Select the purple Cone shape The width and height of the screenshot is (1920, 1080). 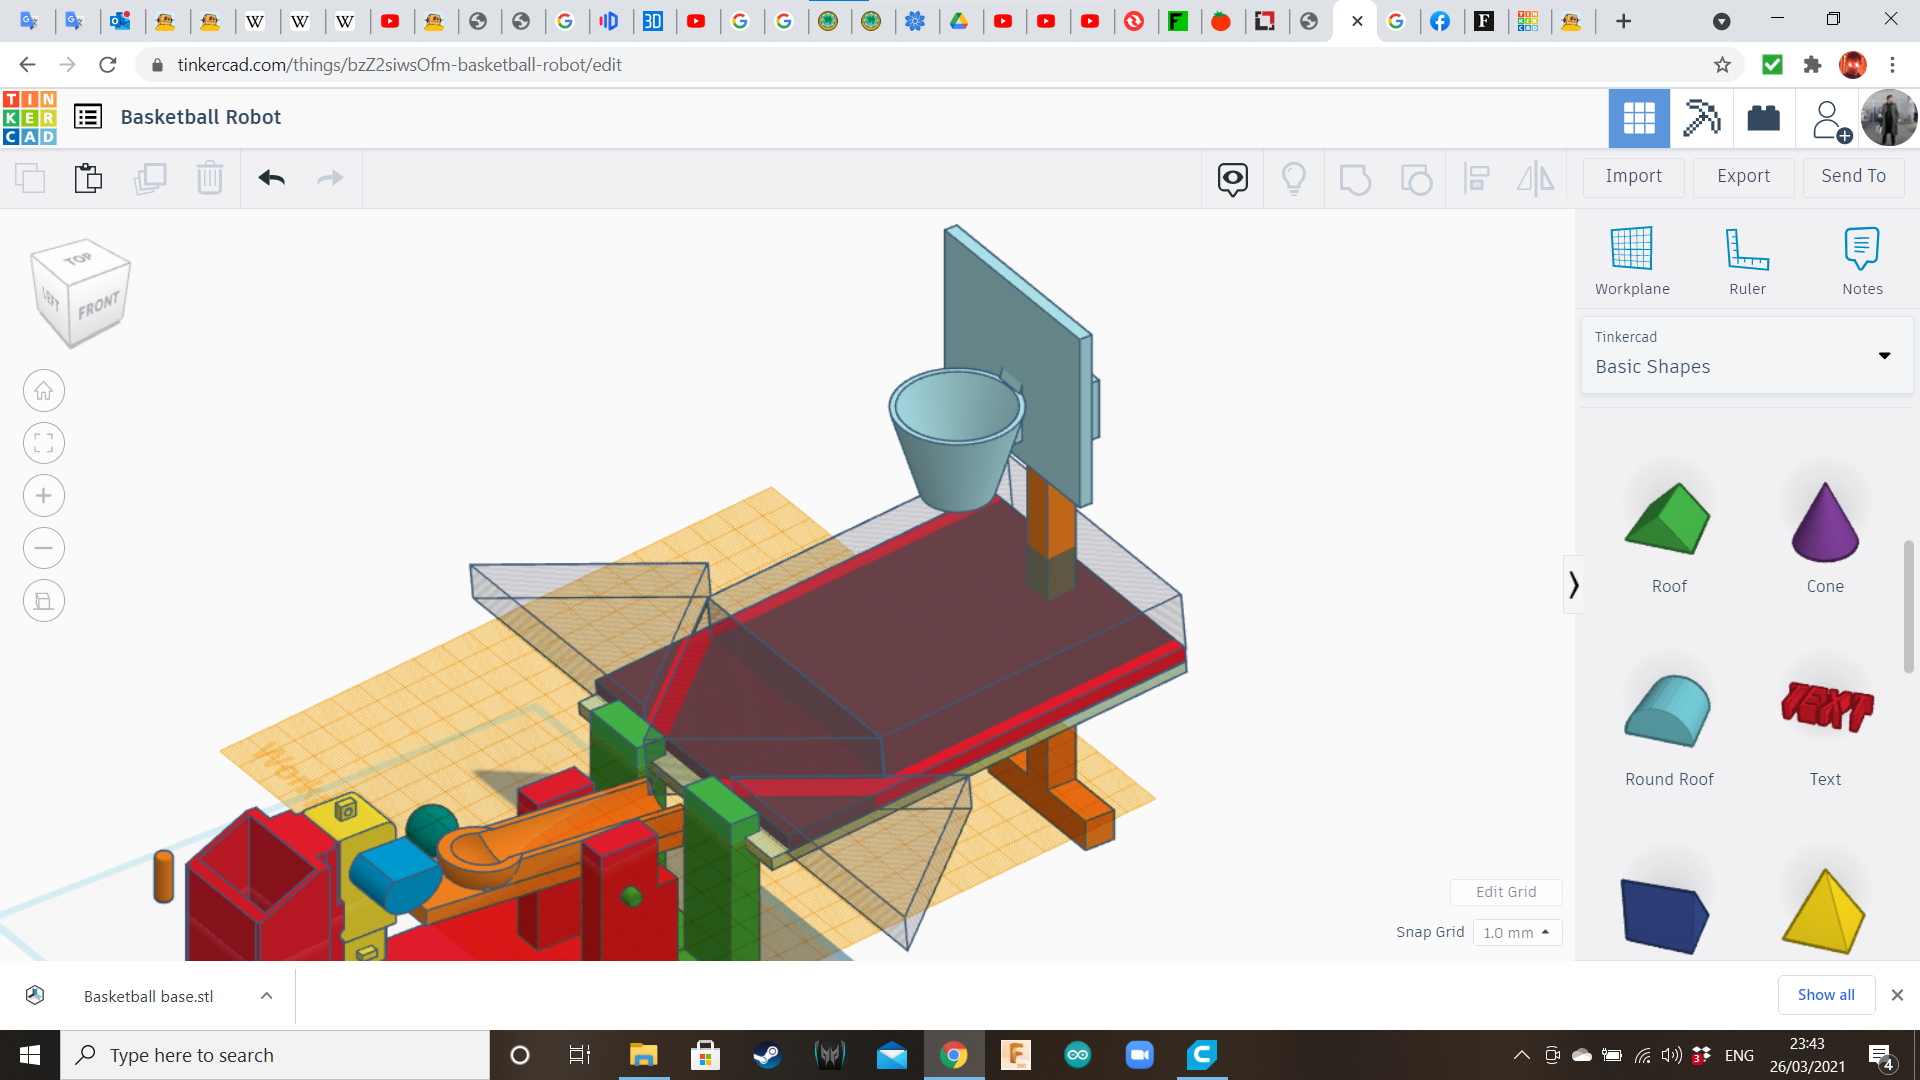click(1825, 525)
